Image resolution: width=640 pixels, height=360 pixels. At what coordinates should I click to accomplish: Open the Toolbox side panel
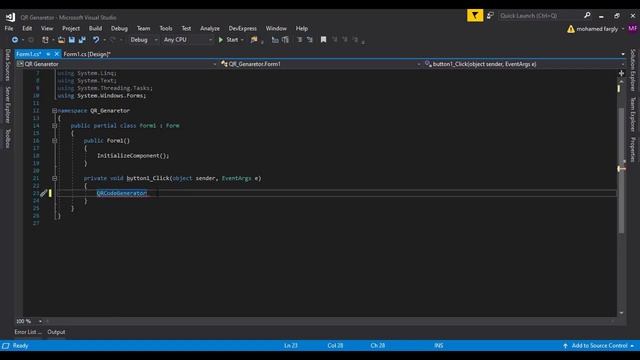pyautogui.click(x=7, y=138)
